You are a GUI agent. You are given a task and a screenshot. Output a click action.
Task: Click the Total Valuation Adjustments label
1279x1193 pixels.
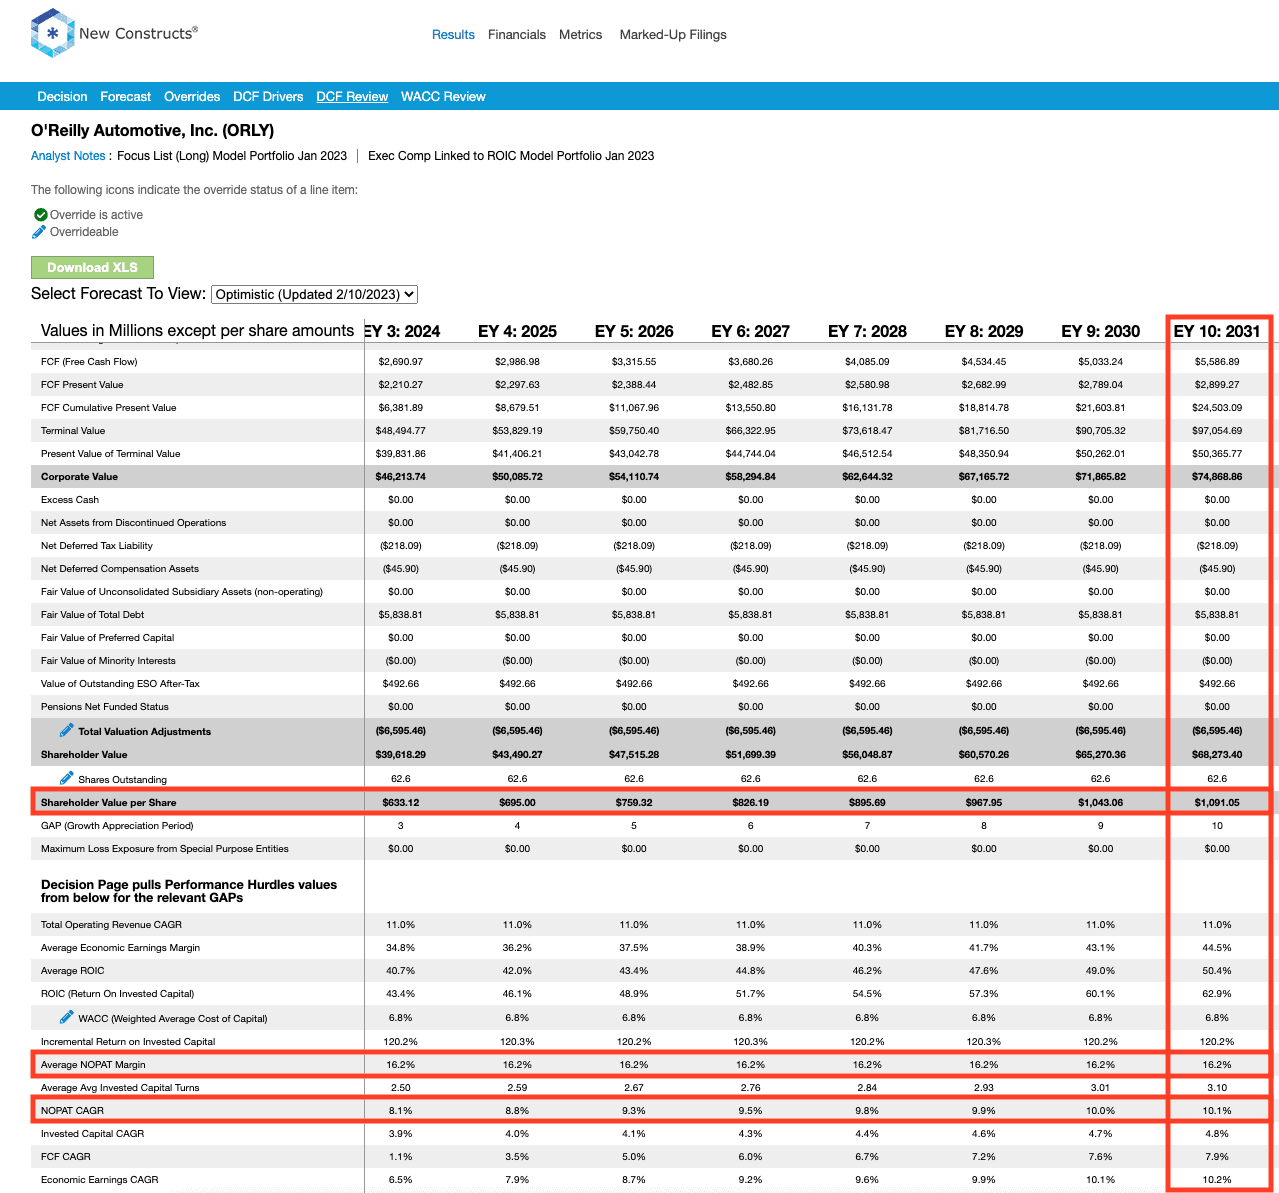pyautogui.click(x=145, y=732)
